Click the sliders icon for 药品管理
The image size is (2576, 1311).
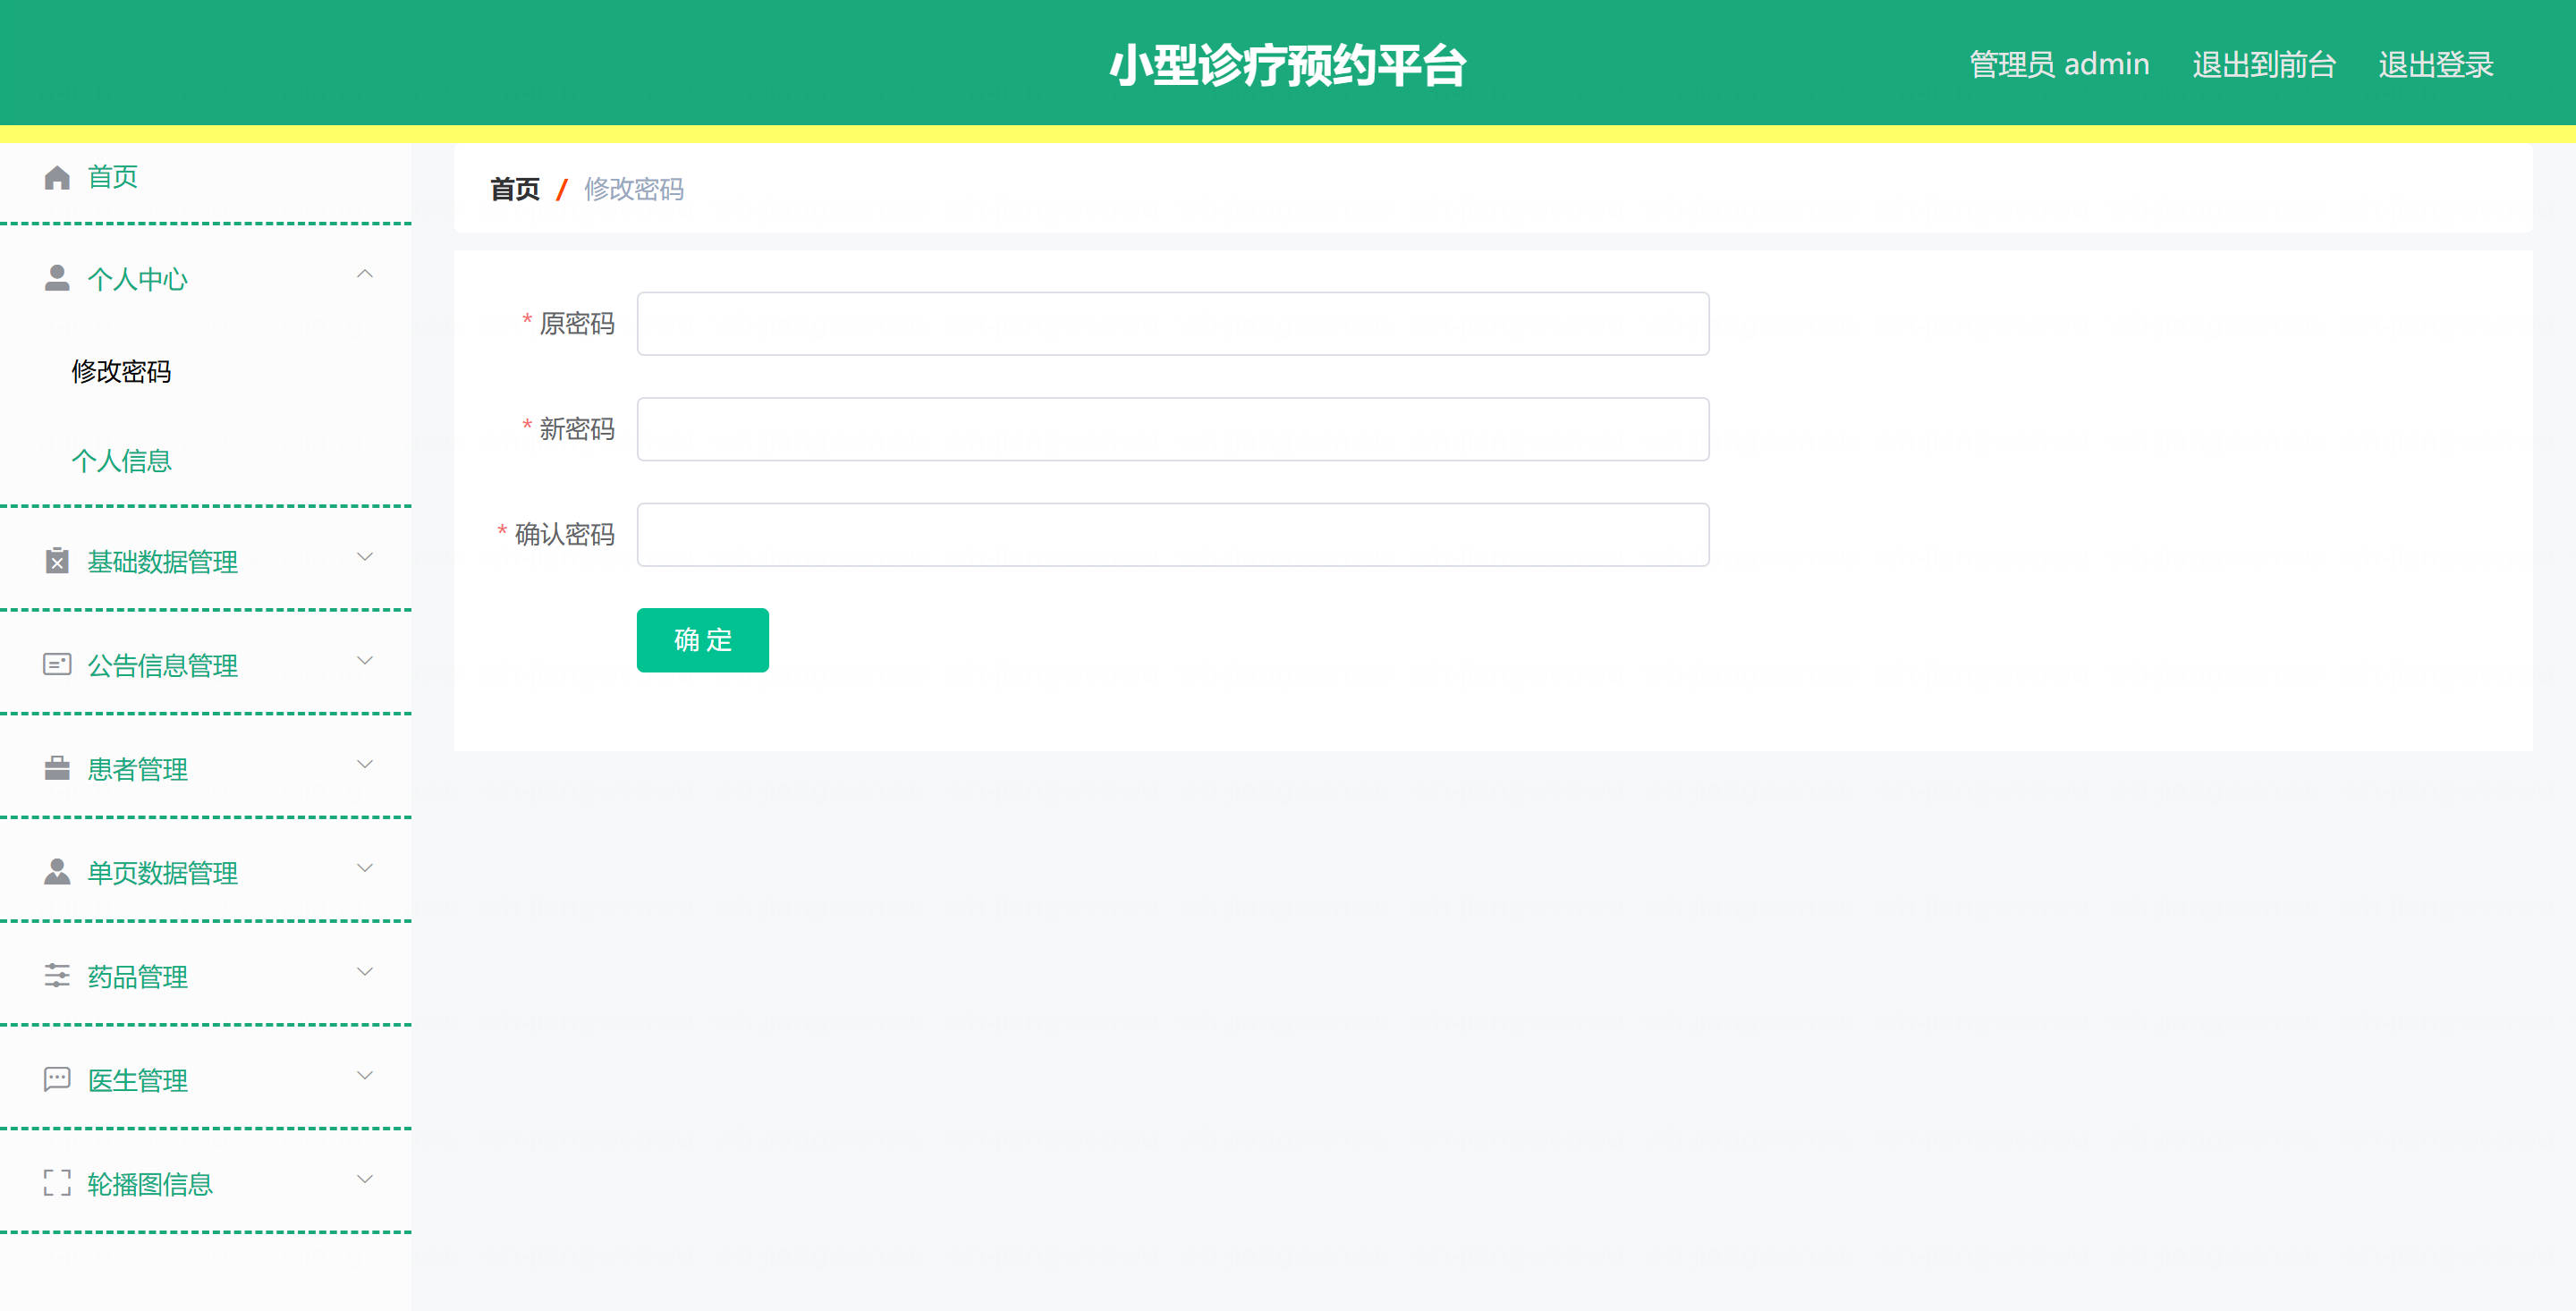pyautogui.click(x=57, y=976)
